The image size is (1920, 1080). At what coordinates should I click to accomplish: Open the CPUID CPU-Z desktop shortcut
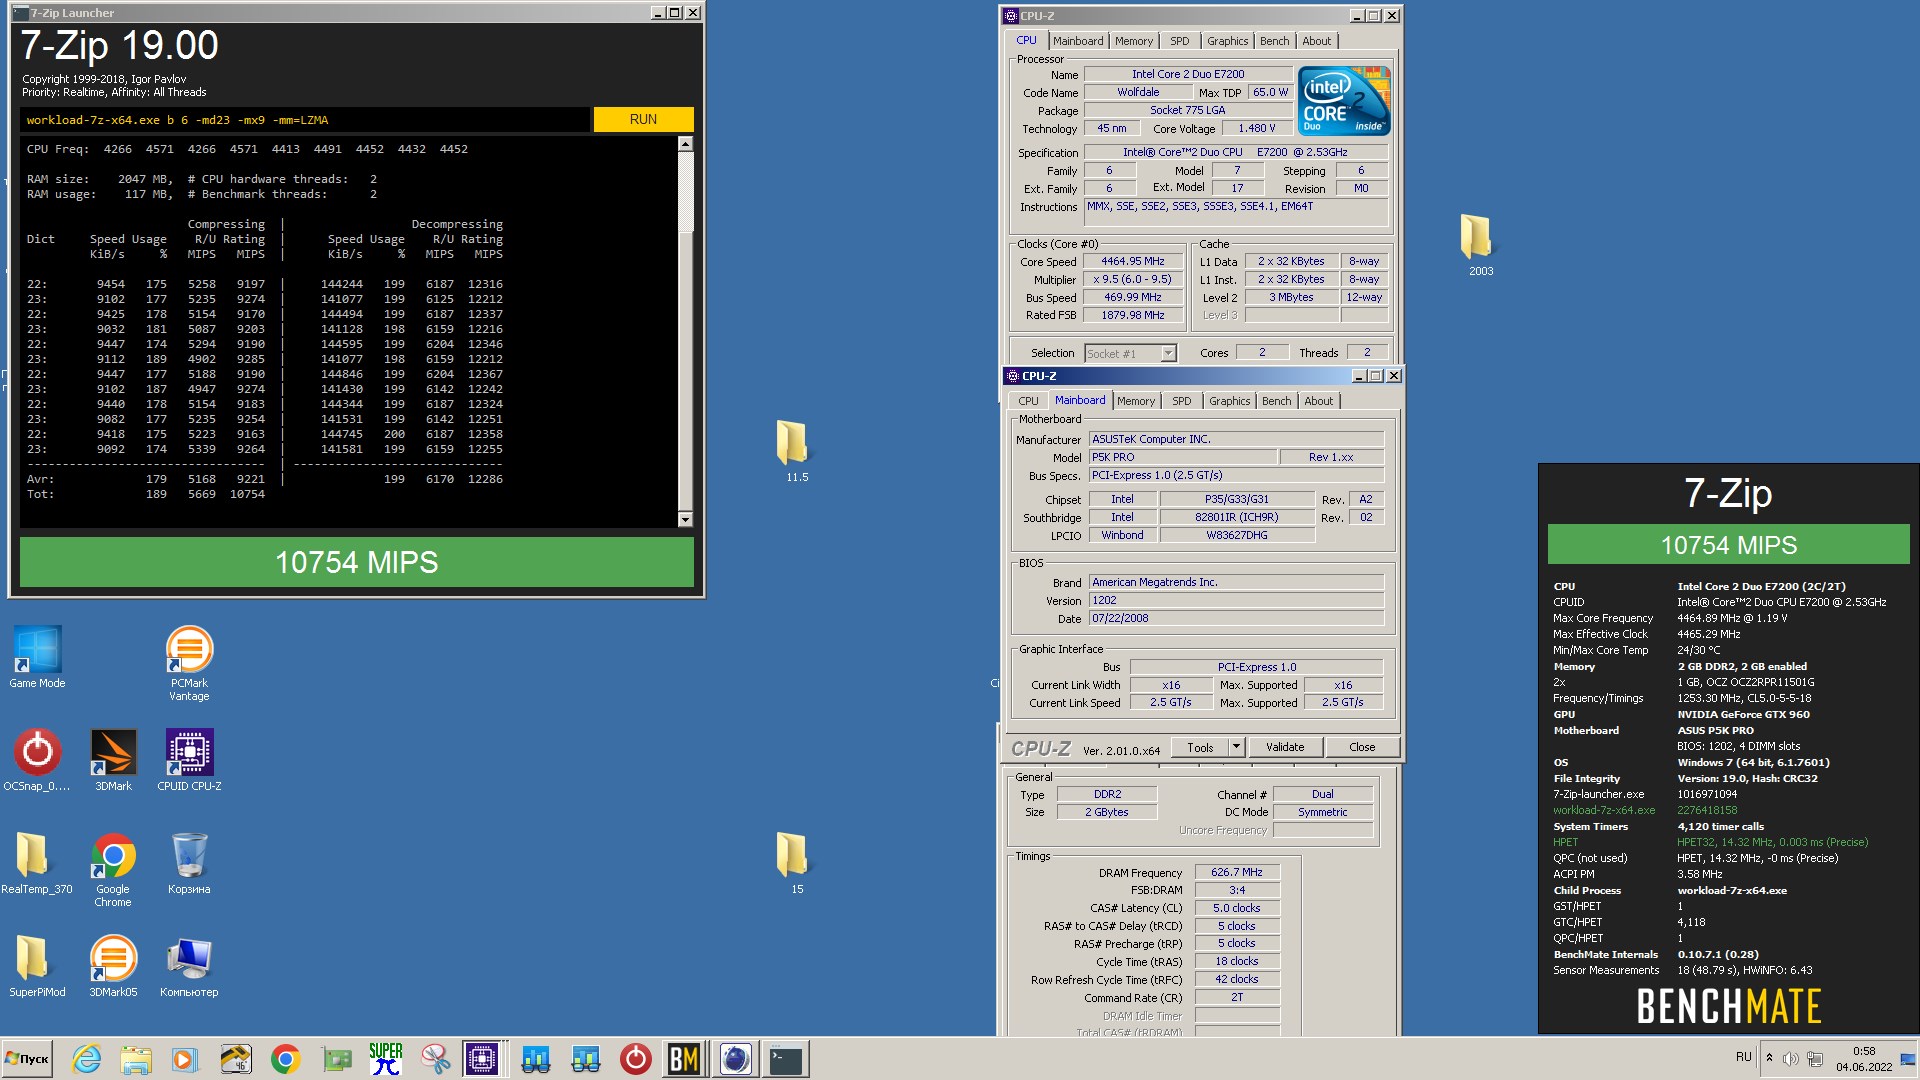click(x=189, y=760)
